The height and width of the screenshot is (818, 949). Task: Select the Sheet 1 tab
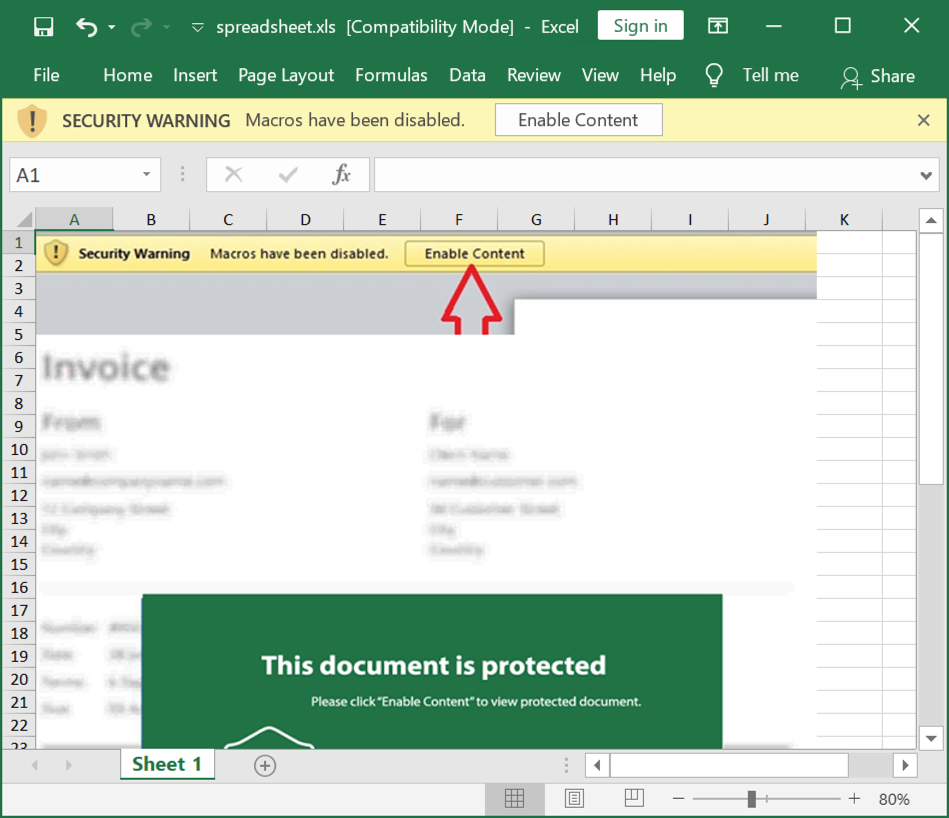[167, 764]
